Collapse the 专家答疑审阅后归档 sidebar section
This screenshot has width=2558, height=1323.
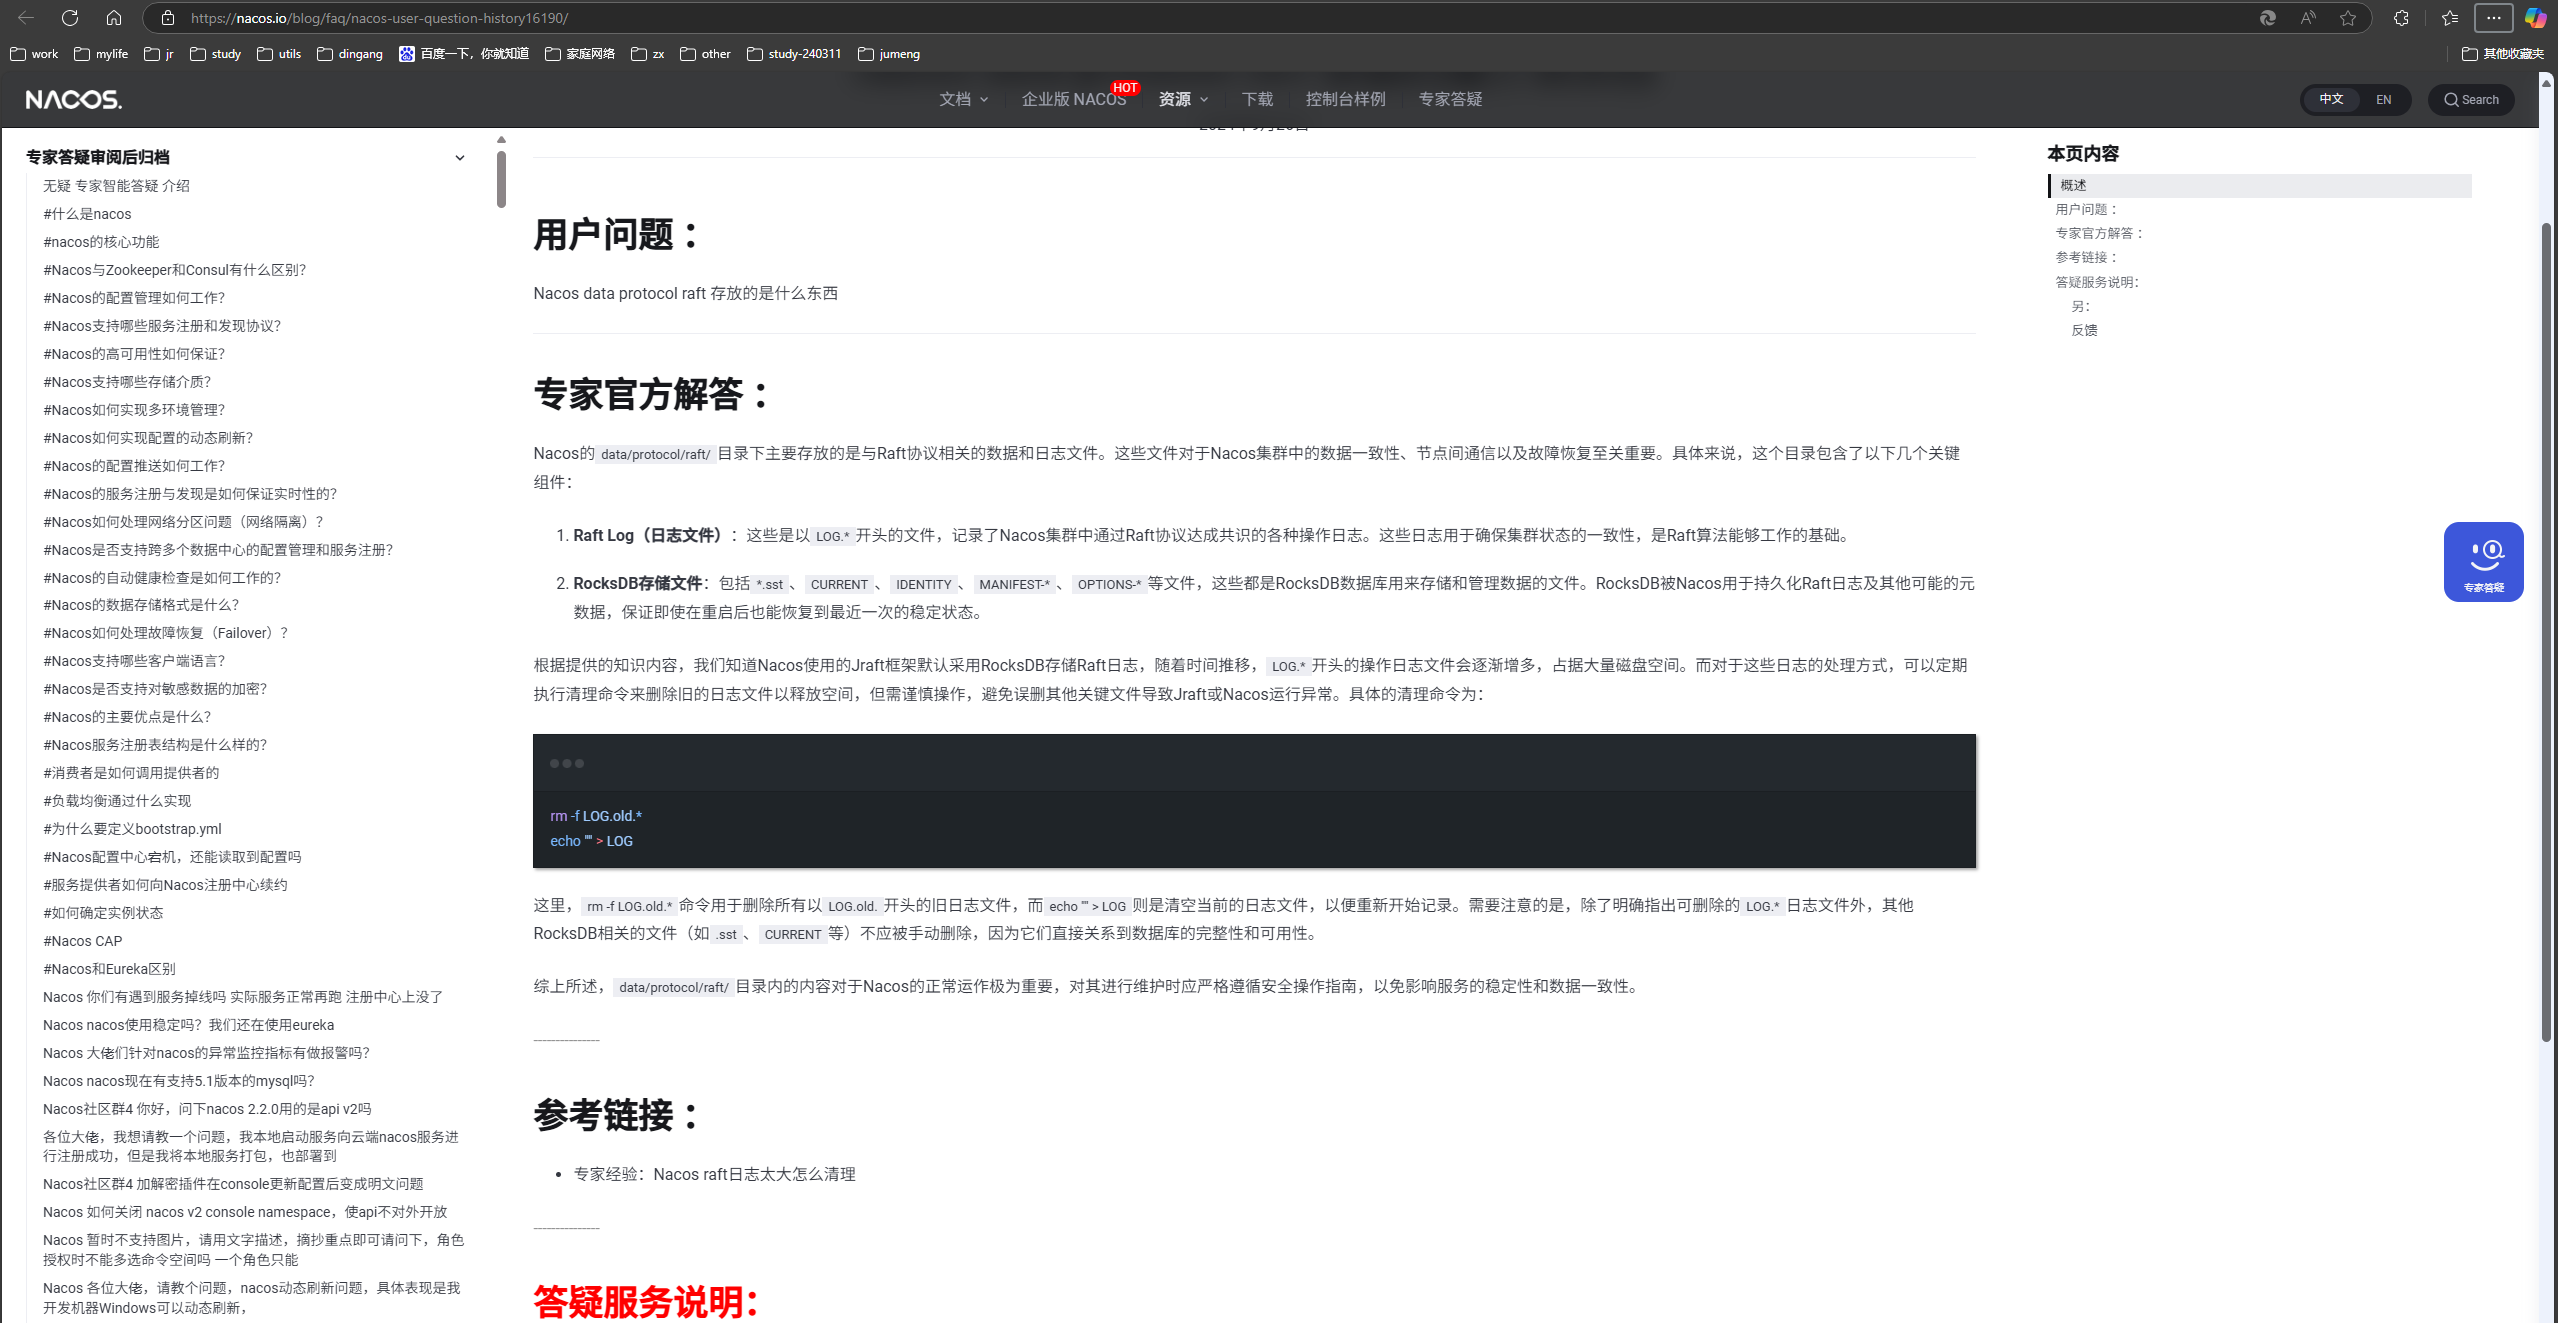tap(459, 158)
